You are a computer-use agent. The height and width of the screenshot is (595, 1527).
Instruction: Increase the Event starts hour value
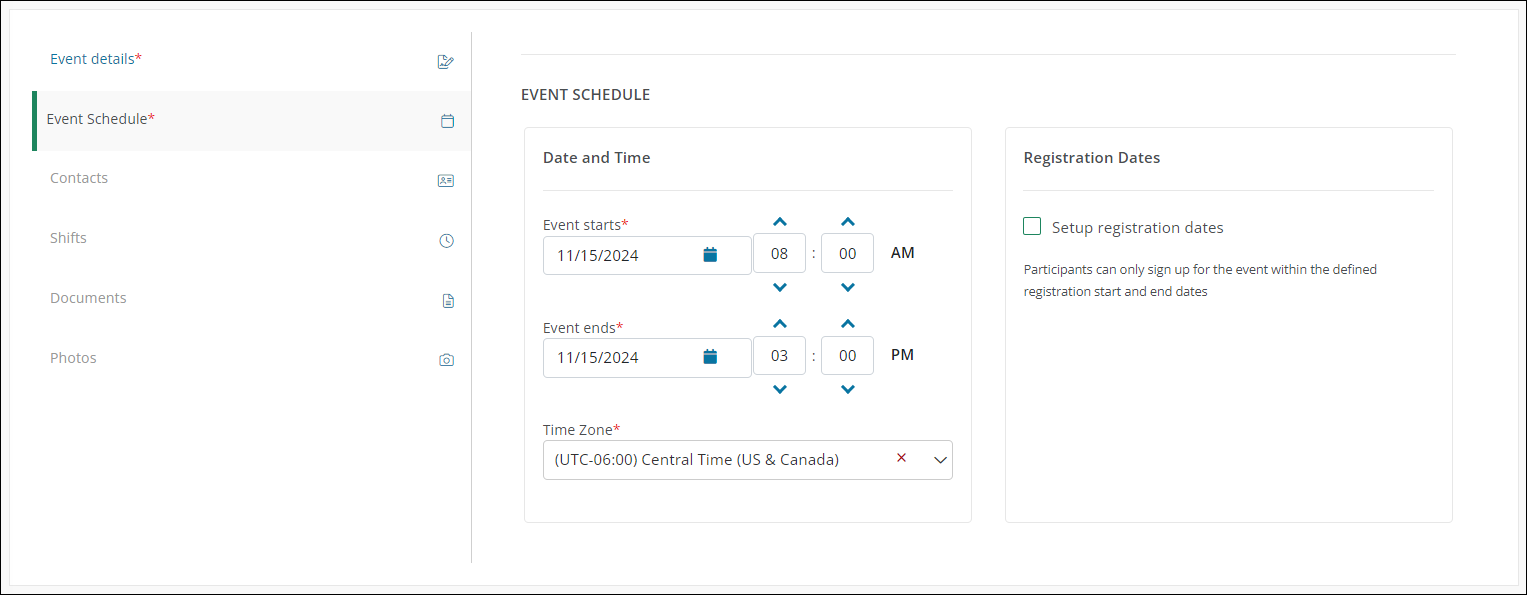coord(780,222)
